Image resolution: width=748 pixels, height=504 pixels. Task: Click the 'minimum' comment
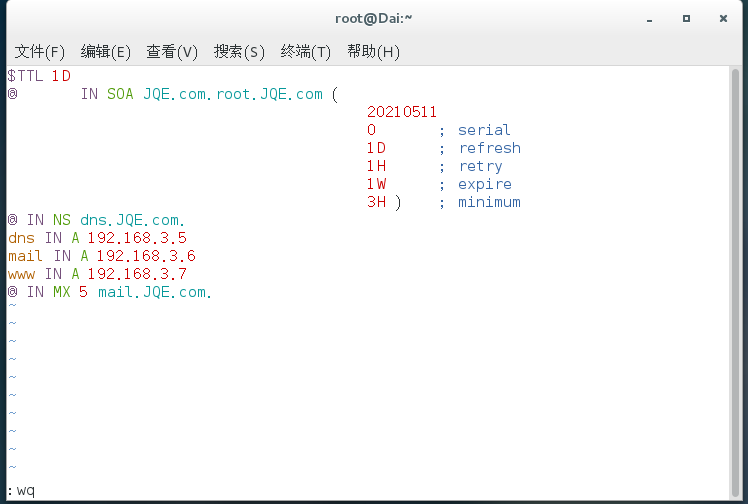coord(489,202)
